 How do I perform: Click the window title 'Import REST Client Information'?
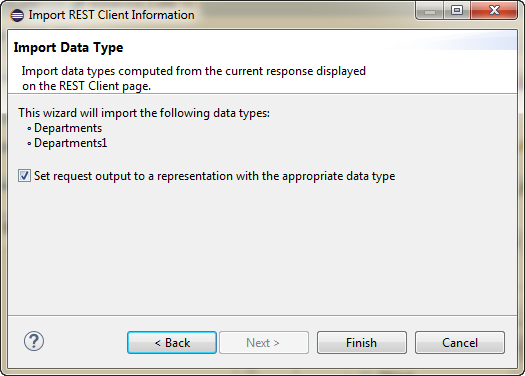(x=111, y=15)
